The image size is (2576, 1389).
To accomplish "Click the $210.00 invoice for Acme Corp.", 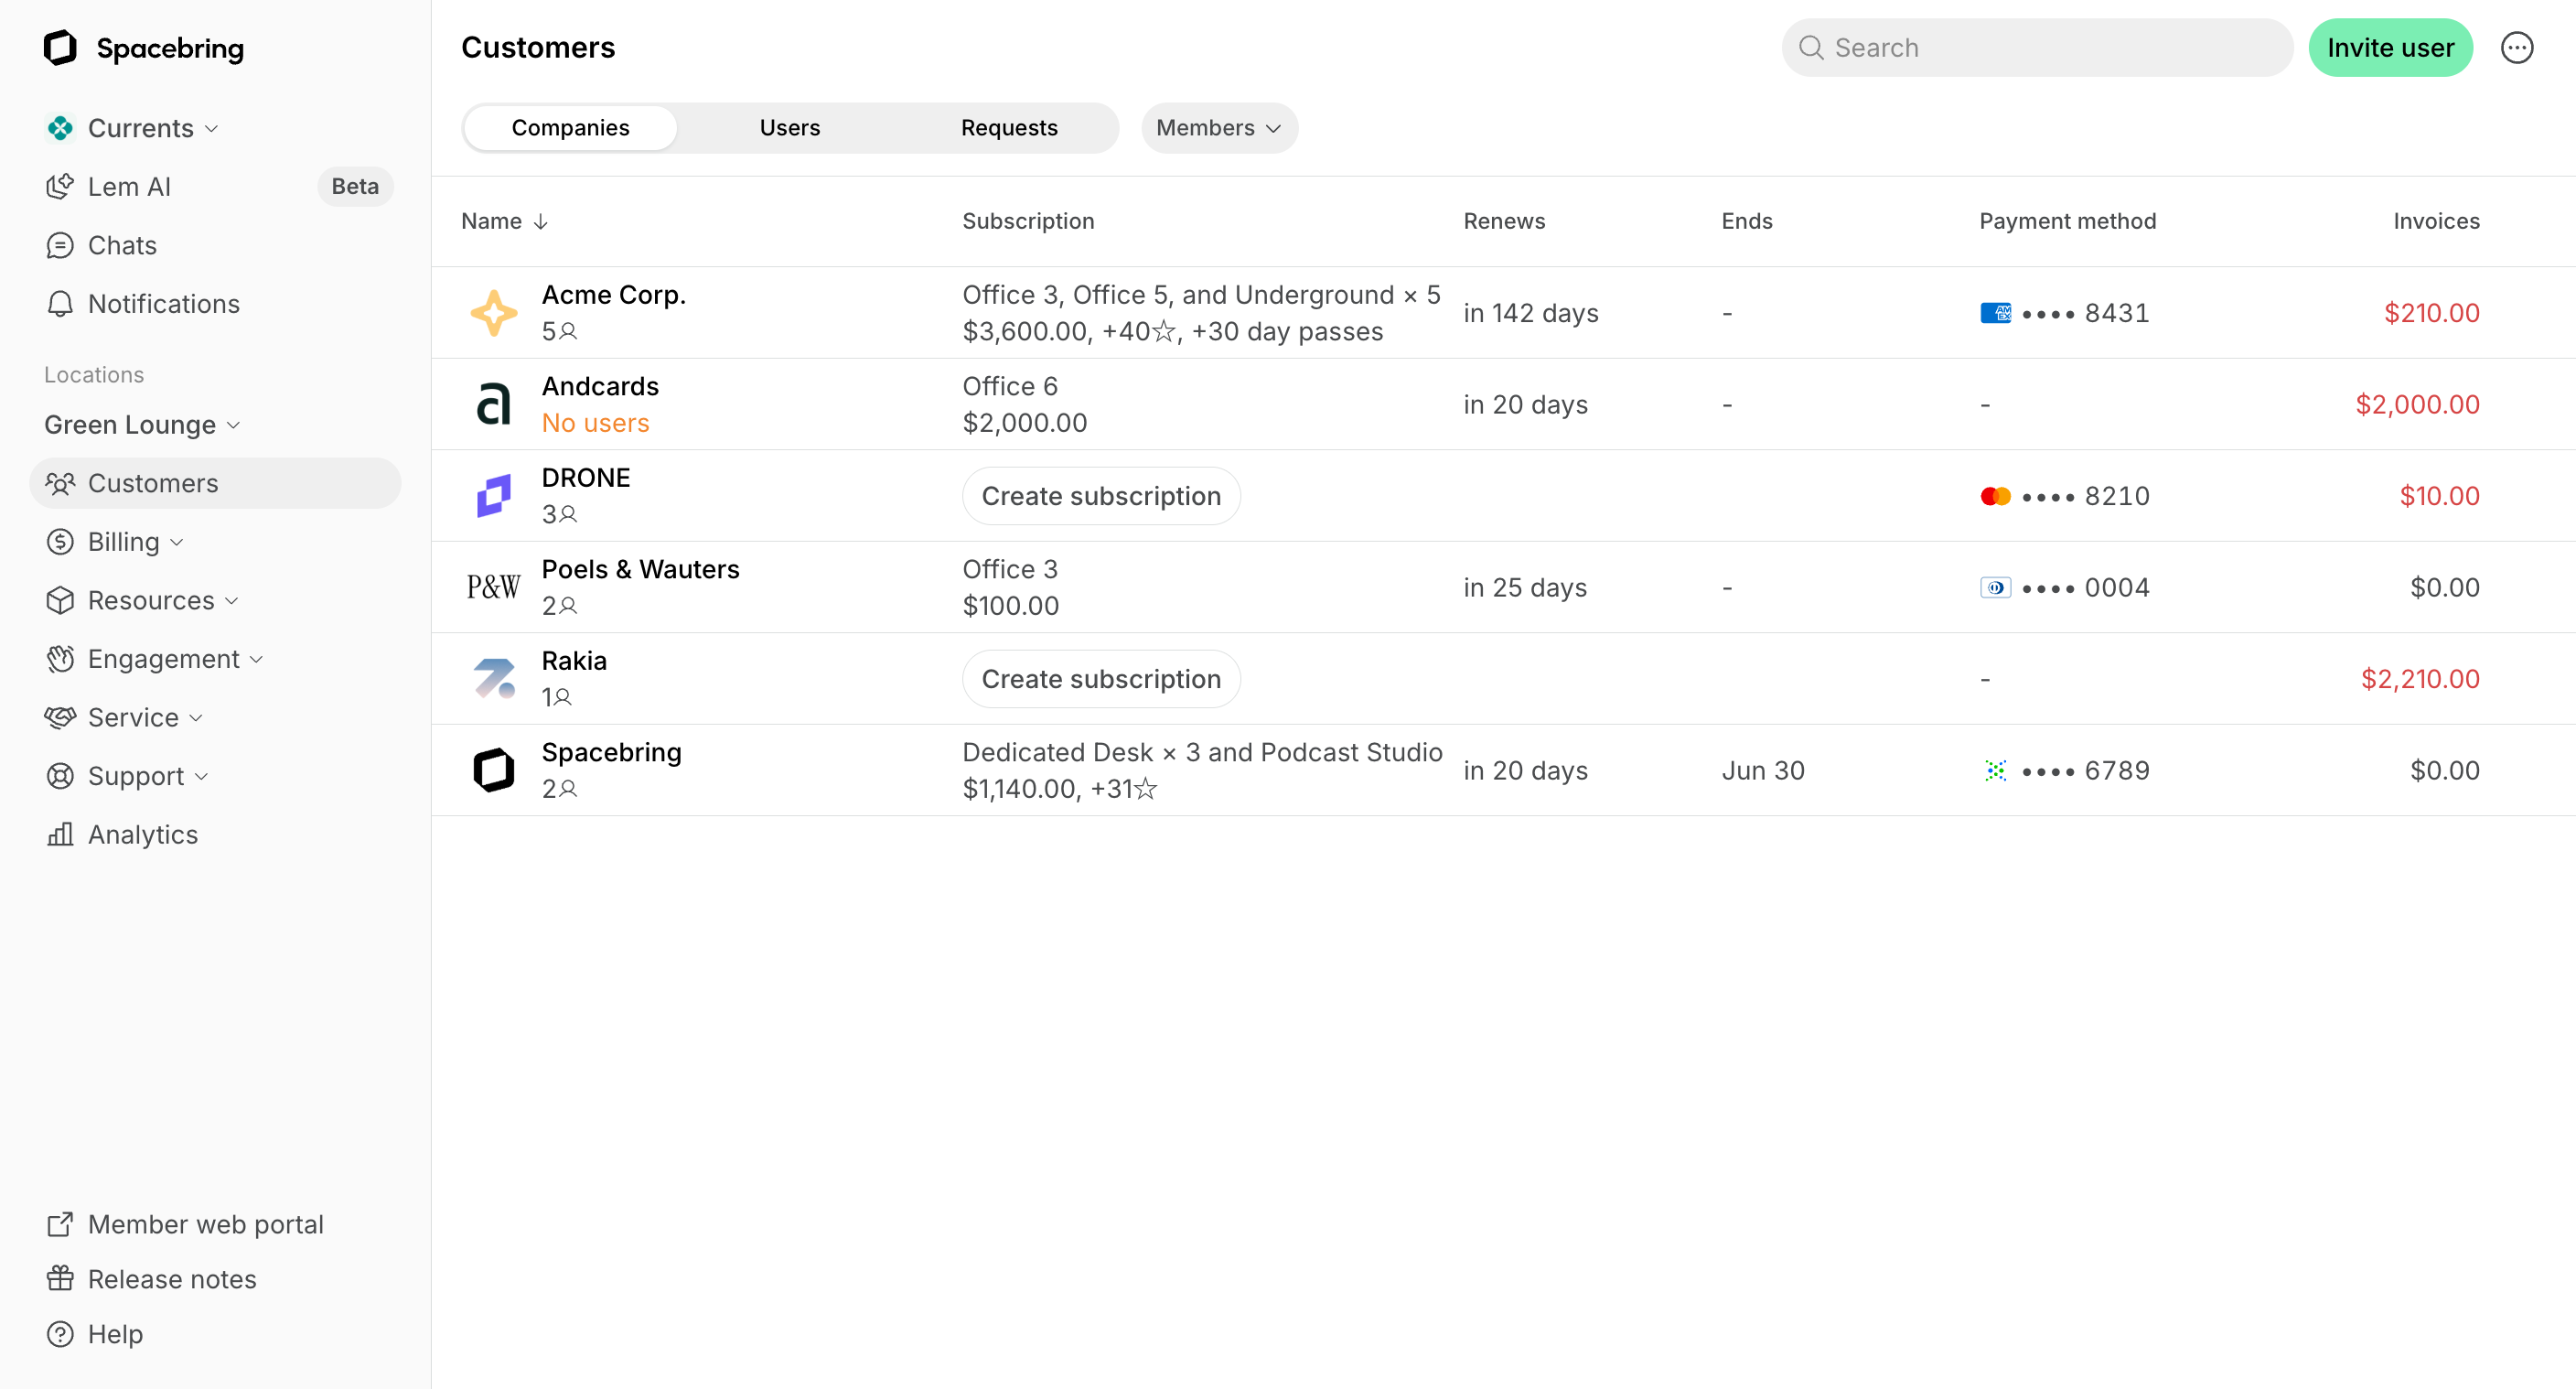I will click(2431, 313).
